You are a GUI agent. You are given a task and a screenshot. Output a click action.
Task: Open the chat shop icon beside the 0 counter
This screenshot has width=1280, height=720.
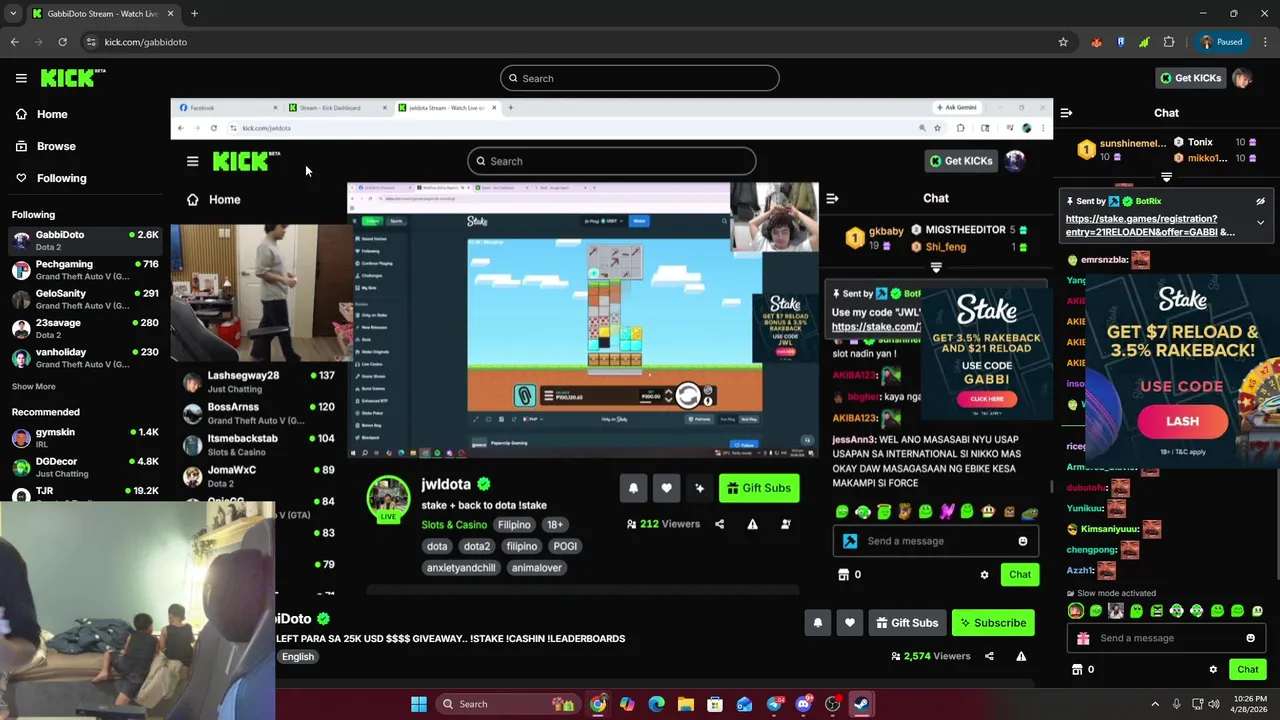[x=1077, y=670]
